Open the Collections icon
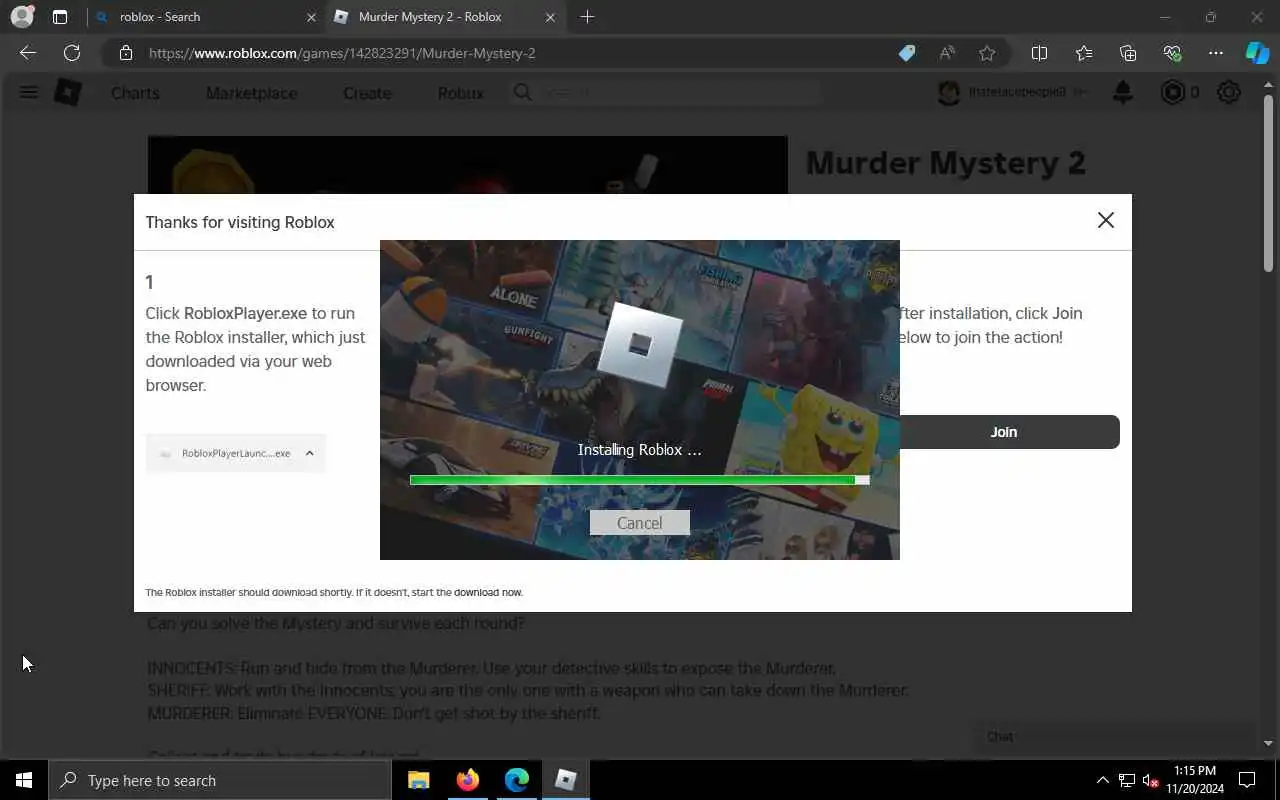 (x=1128, y=53)
